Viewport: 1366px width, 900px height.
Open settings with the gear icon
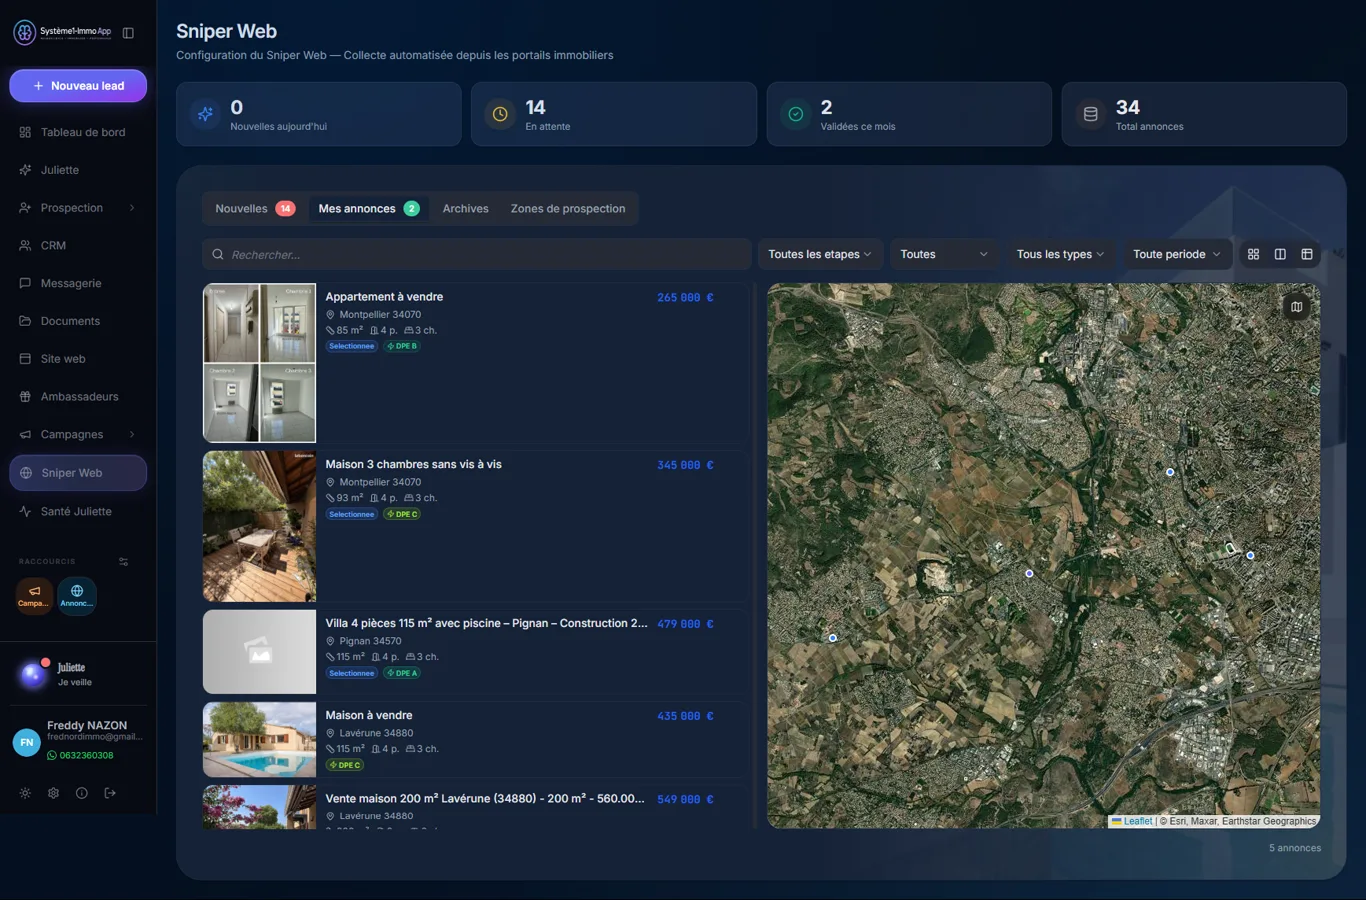[54, 793]
